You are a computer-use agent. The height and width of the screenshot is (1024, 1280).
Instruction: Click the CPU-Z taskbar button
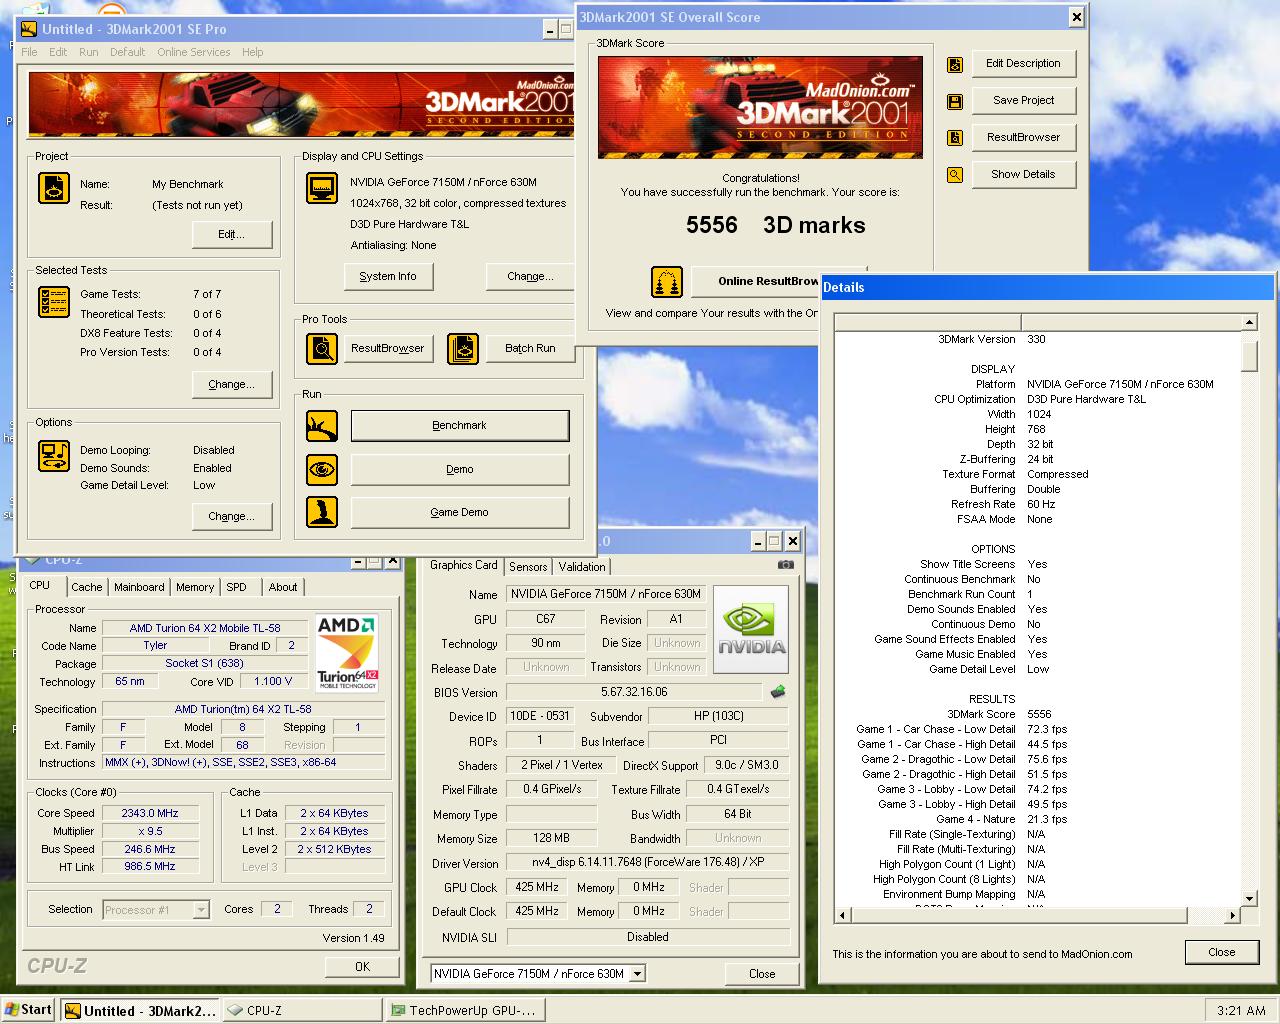302,1011
